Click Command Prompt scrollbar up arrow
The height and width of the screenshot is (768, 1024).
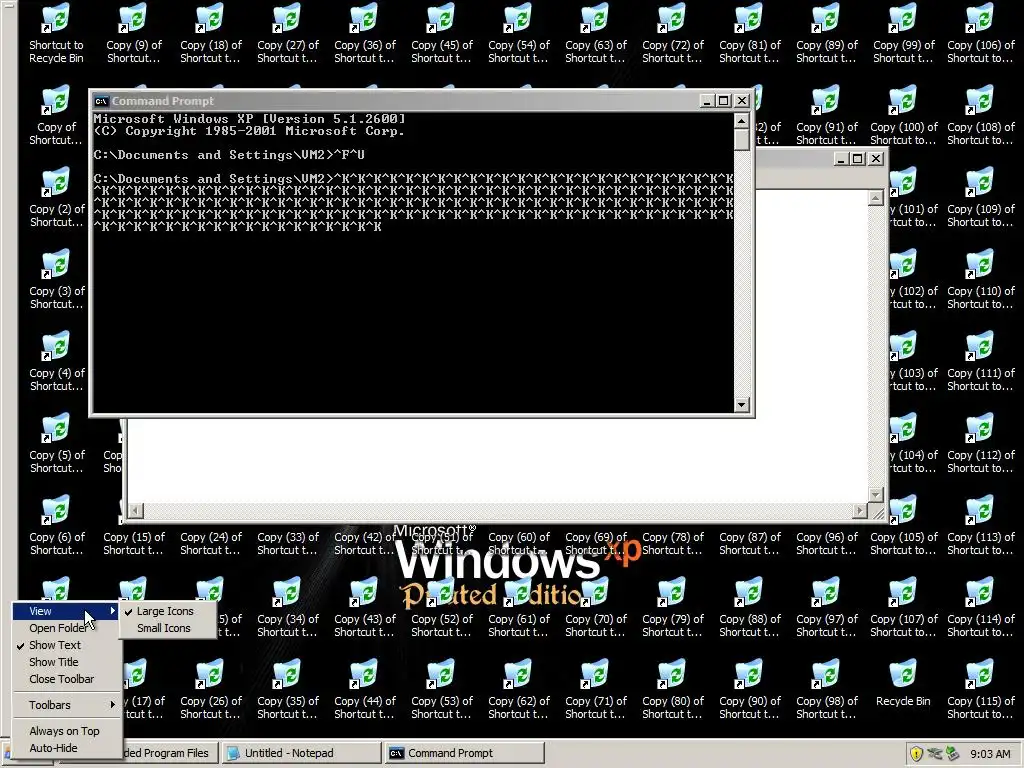pyautogui.click(x=741, y=121)
